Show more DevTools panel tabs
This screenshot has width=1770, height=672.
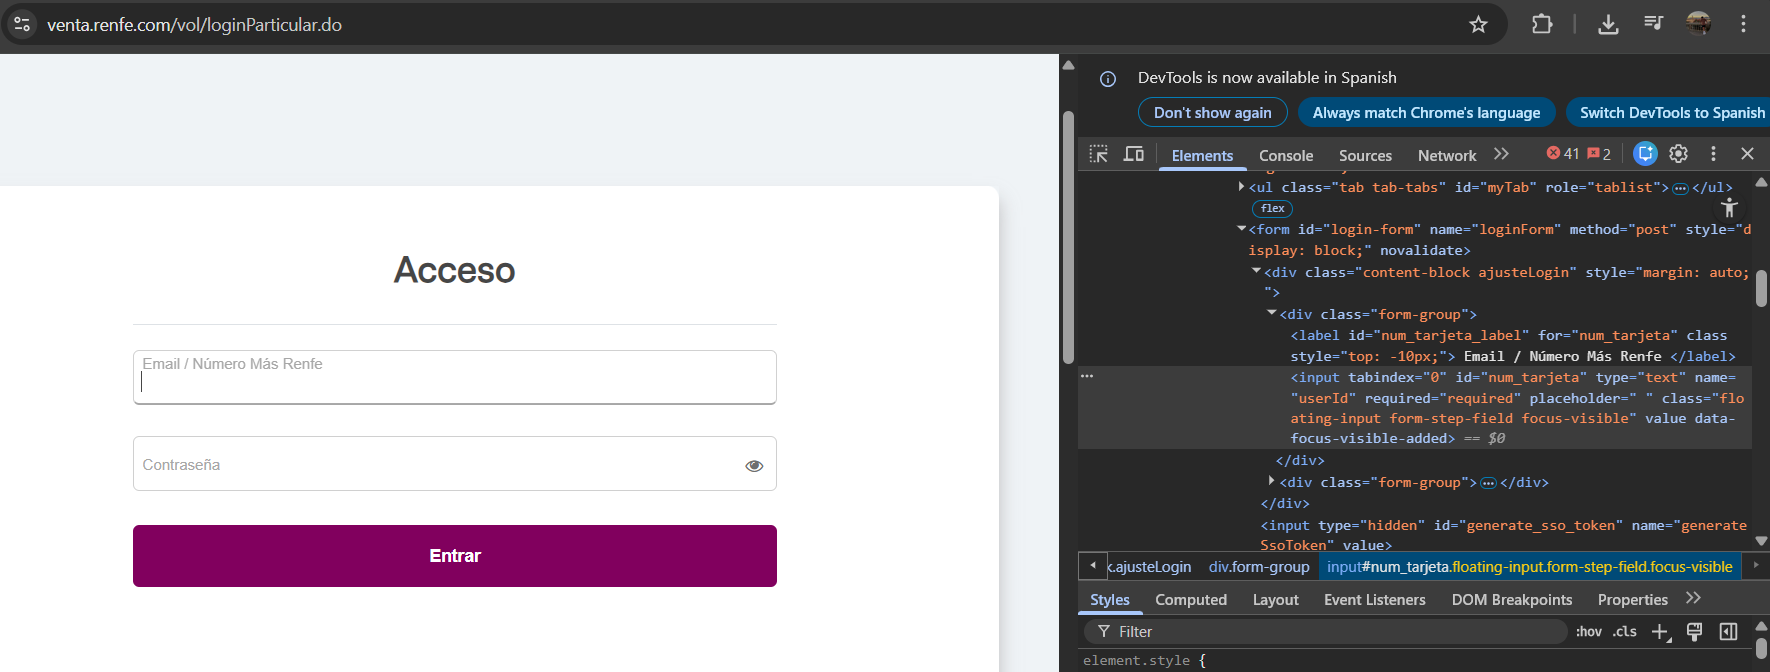1501,154
